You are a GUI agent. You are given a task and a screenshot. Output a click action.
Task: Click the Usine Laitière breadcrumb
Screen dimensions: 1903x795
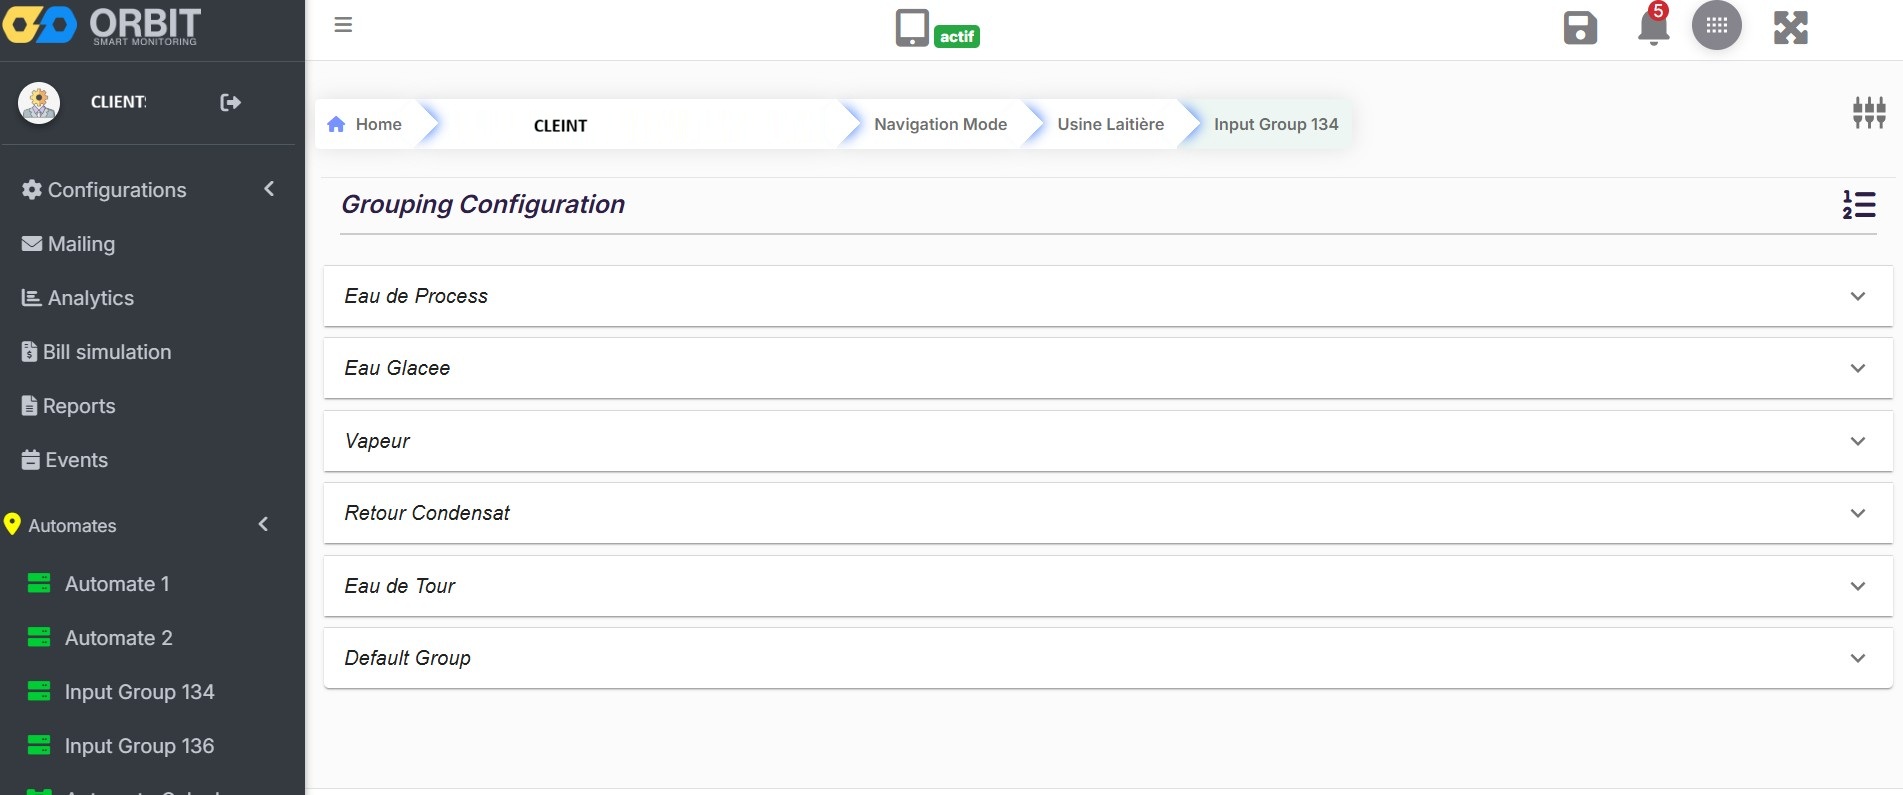pyautogui.click(x=1110, y=124)
